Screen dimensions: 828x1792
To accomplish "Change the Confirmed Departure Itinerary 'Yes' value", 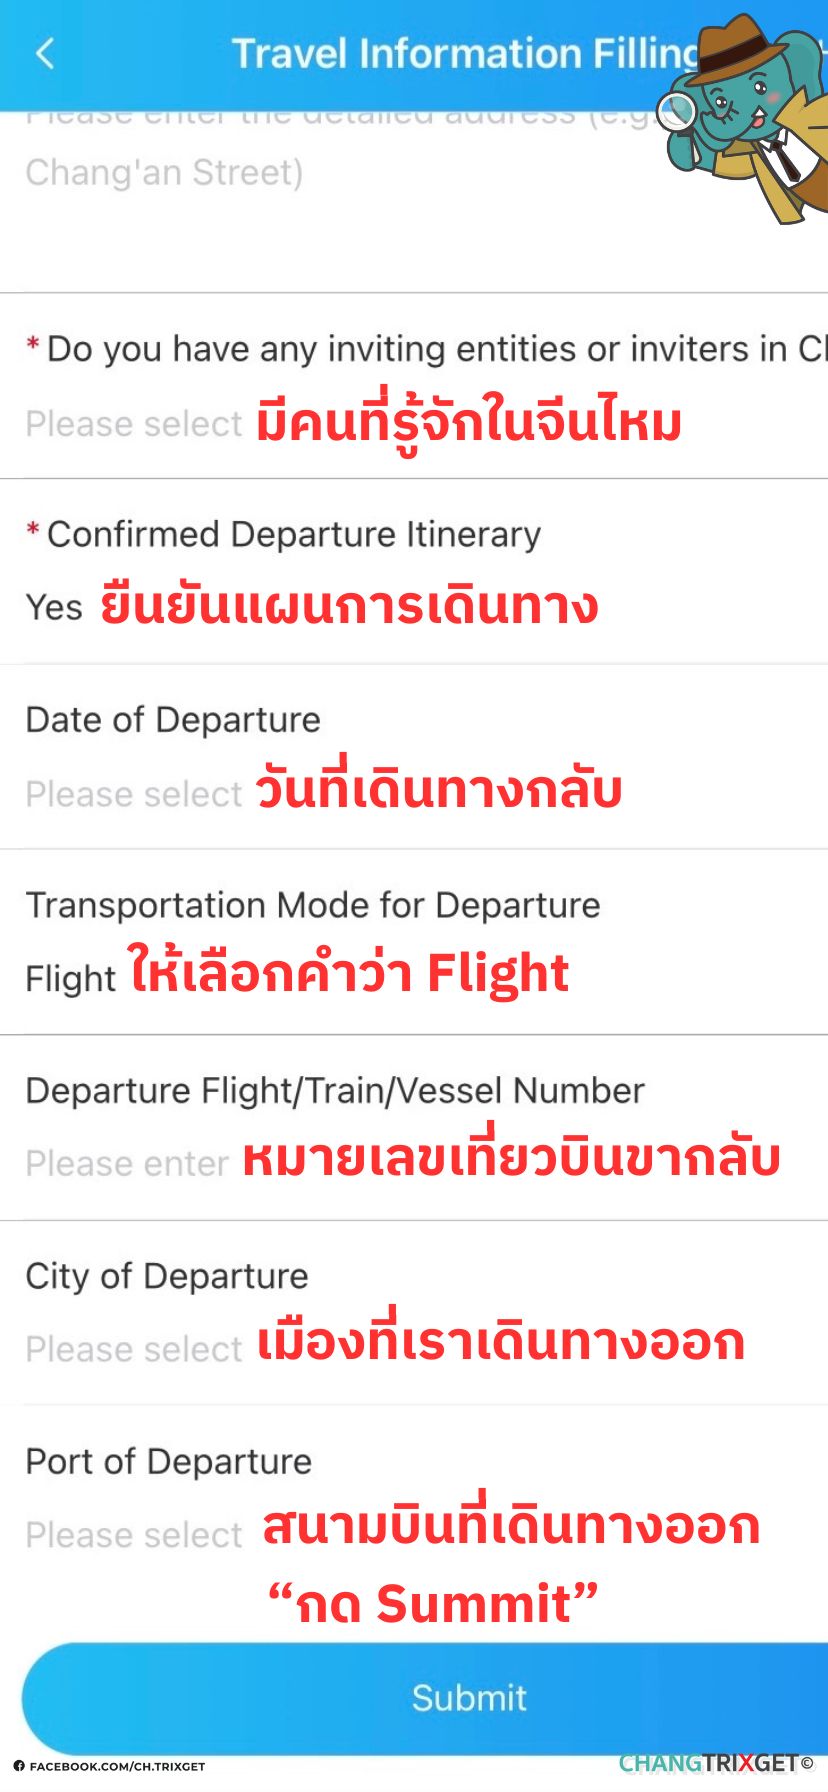I will [54, 608].
